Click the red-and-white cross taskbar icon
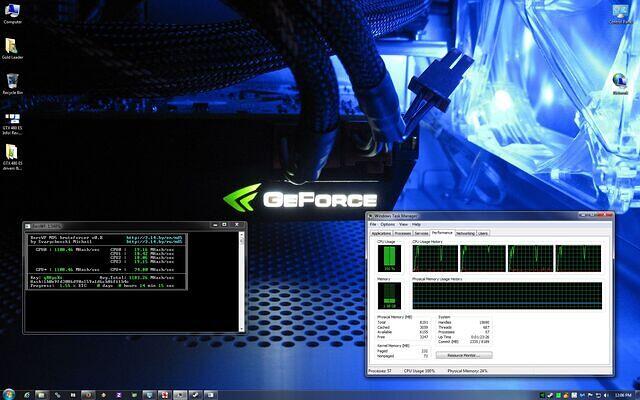Image resolution: width=640 pixels, height=400 pixels. [164, 395]
